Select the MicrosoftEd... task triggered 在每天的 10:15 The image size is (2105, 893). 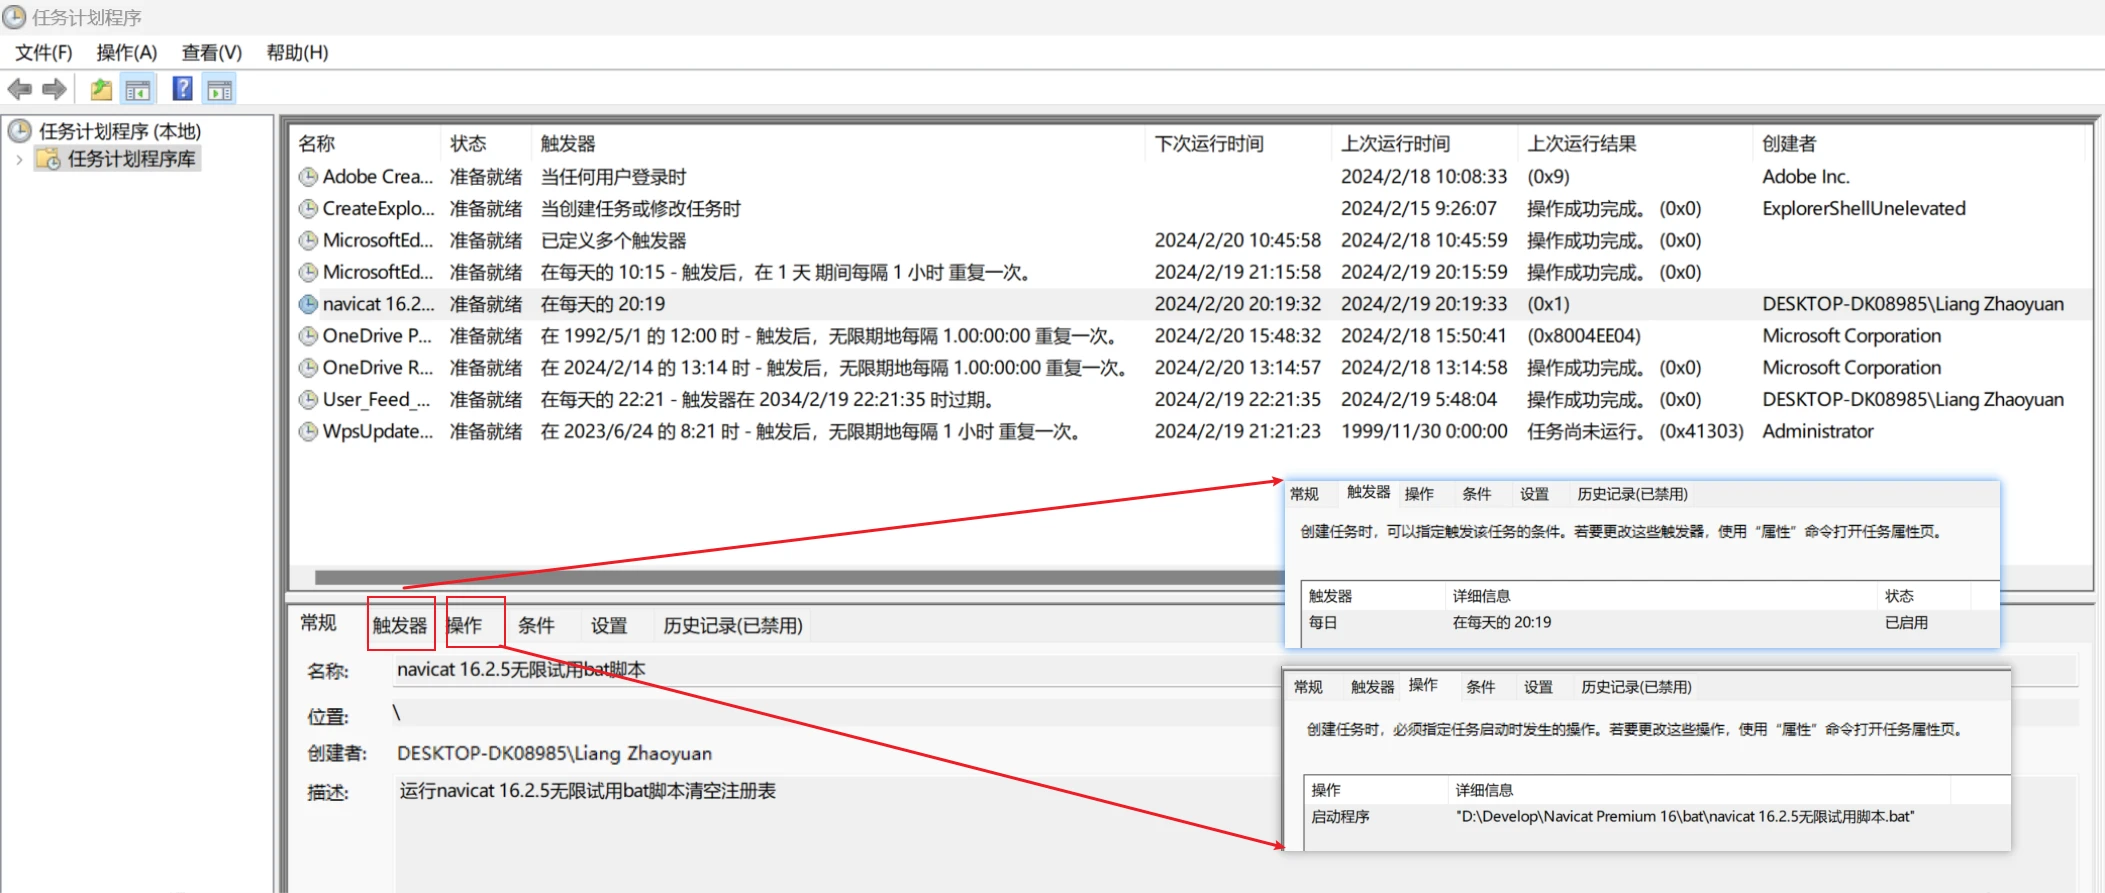pyautogui.click(x=378, y=273)
